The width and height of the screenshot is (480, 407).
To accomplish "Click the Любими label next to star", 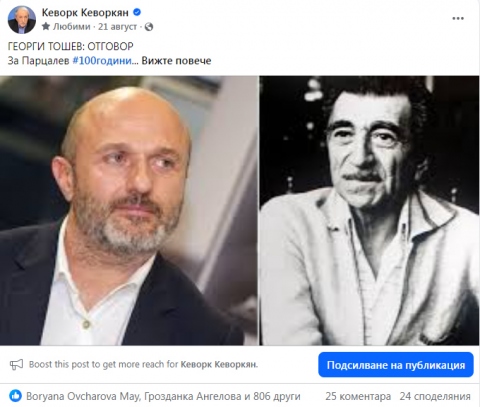I will pos(71,27).
